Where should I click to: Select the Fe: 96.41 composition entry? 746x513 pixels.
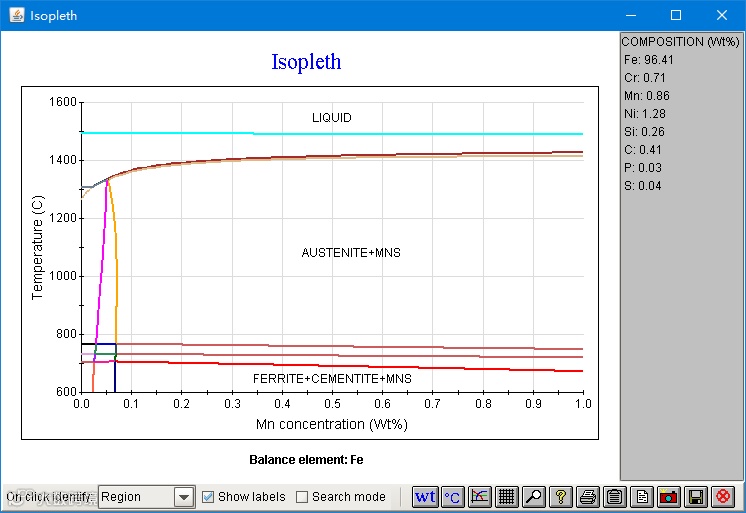pyautogui.click(x=648, y=60)
